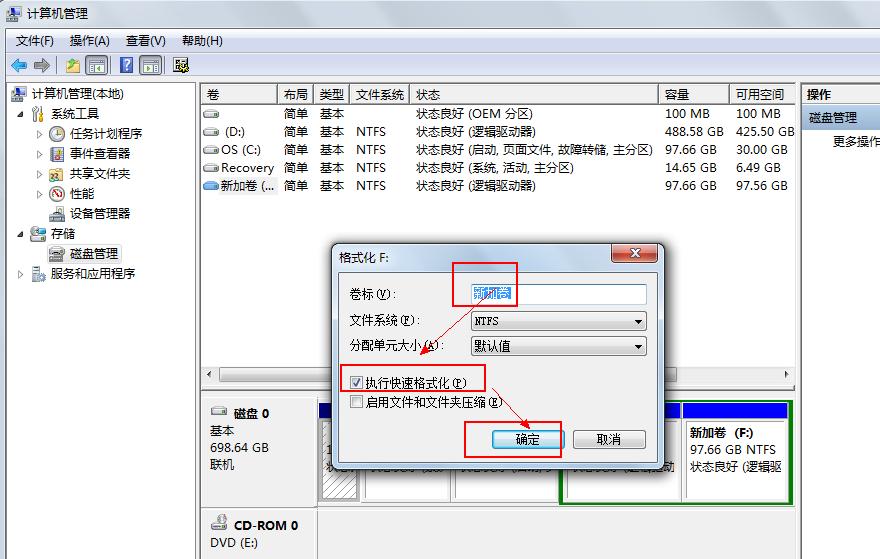Click the Forward arrow toolbar icon
880x559 pixels.
tap(42, 66)
